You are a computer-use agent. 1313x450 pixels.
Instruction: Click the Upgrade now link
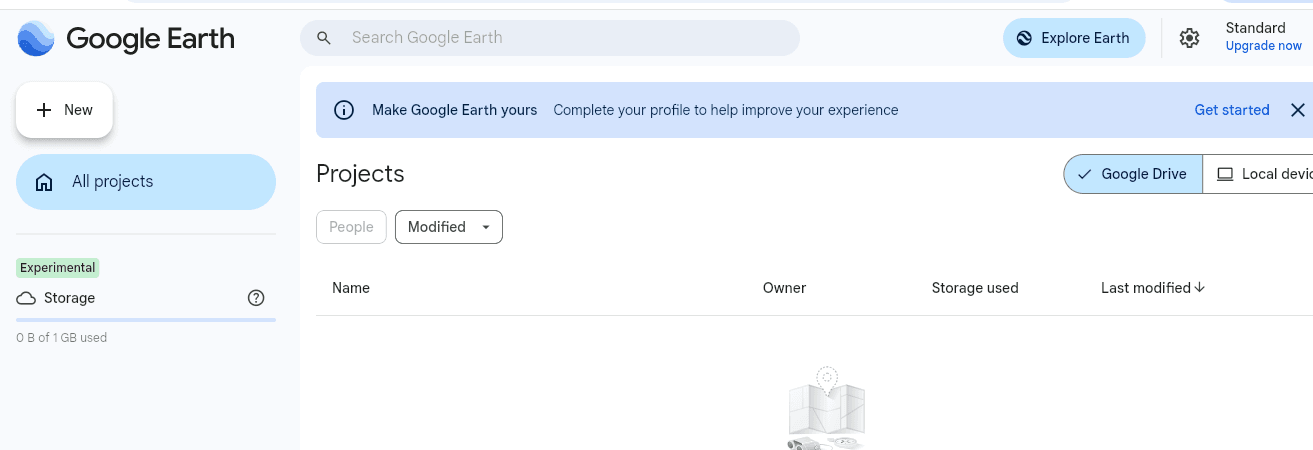coord(1264,46)
